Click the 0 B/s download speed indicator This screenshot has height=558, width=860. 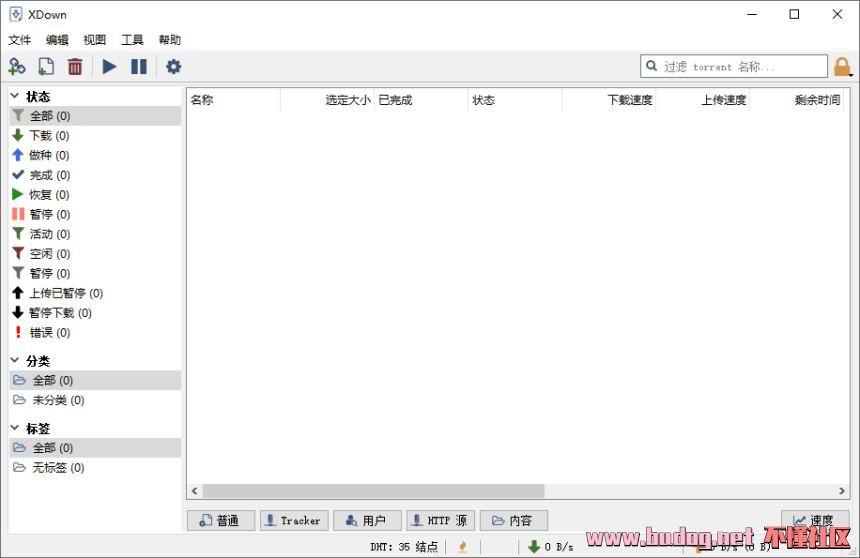(551, 546)
